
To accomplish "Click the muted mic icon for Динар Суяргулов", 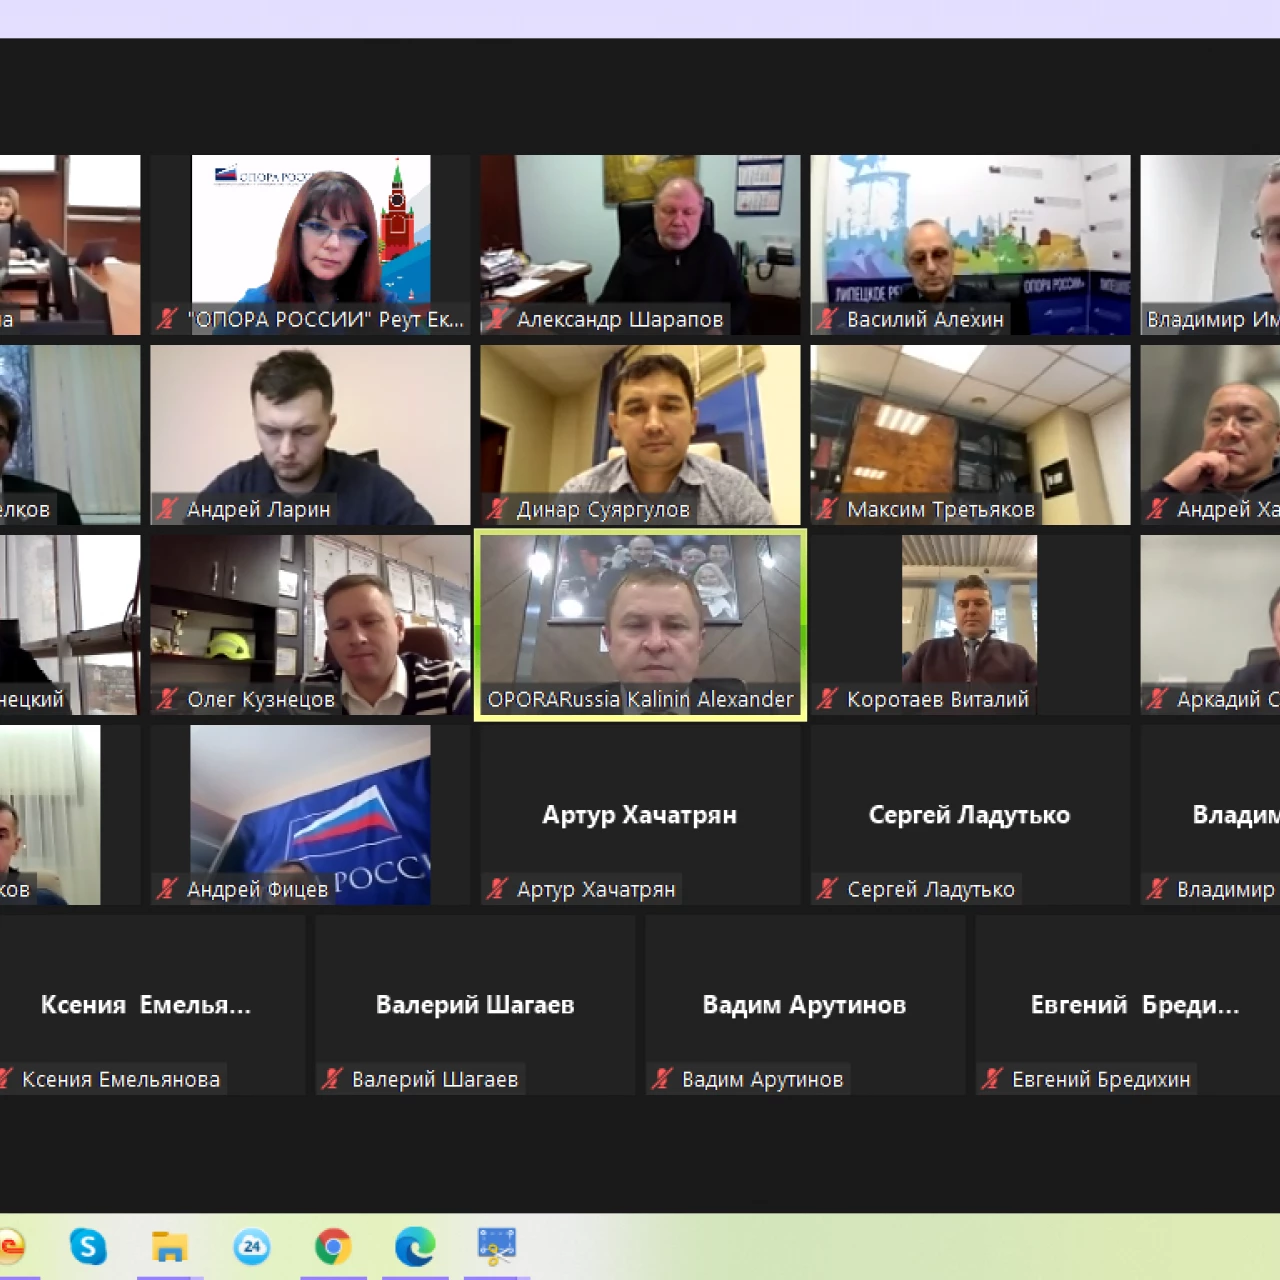I will (497, 509).
